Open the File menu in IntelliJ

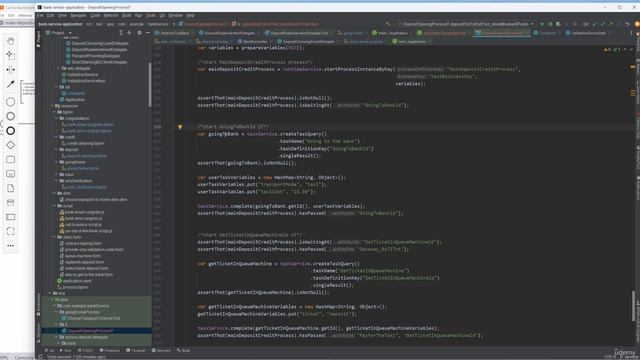coord(40,16)
